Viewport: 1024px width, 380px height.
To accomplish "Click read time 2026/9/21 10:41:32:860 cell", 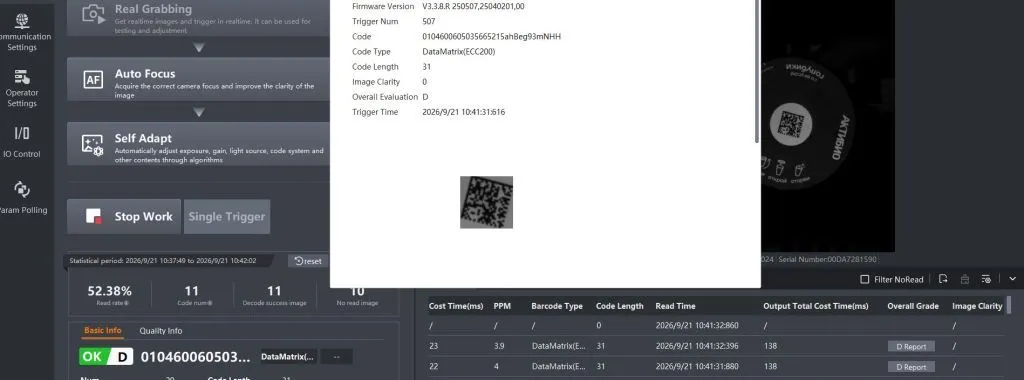I will point(697,326).
